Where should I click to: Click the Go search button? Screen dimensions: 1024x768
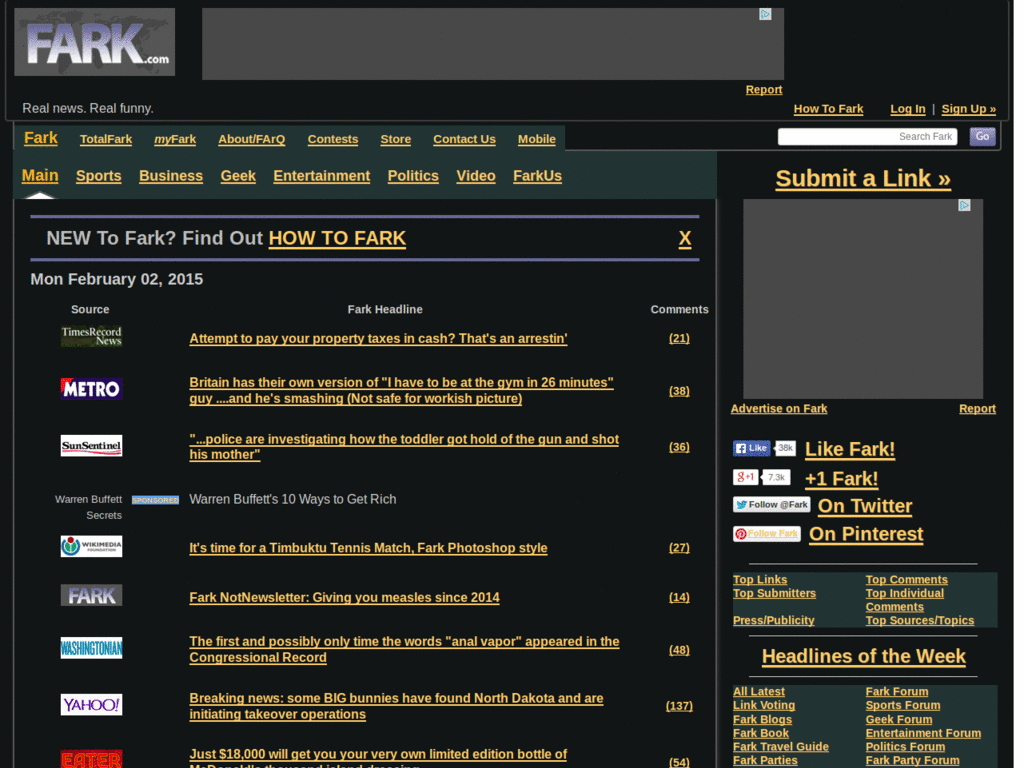click(x=982, y=136)
